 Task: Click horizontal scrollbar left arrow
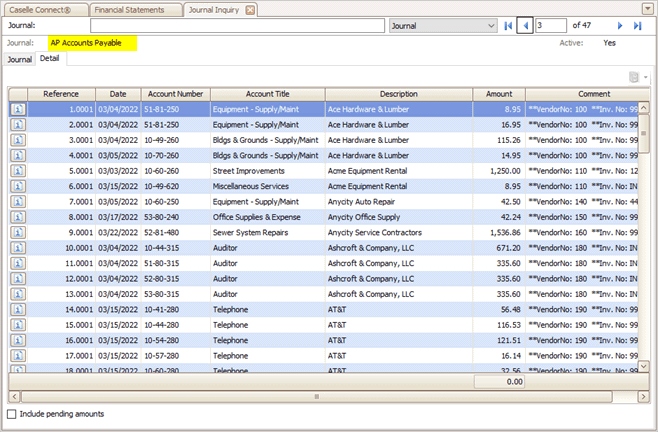tap(14, 396)
